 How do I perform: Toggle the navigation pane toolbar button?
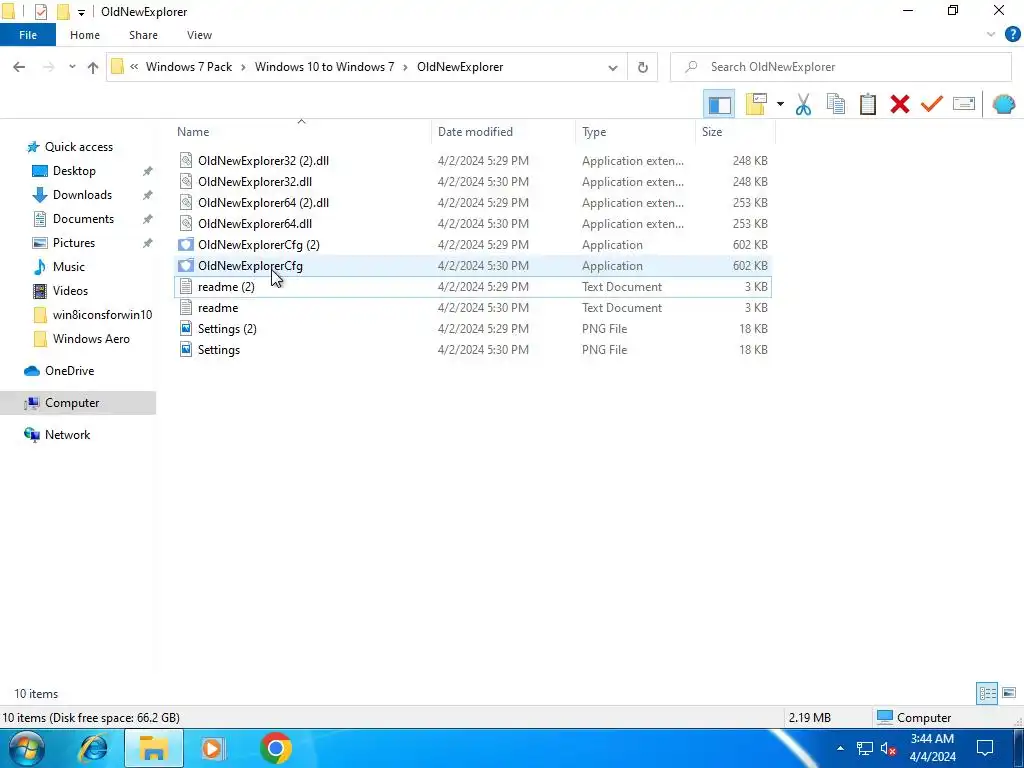(x=719, y=104)
